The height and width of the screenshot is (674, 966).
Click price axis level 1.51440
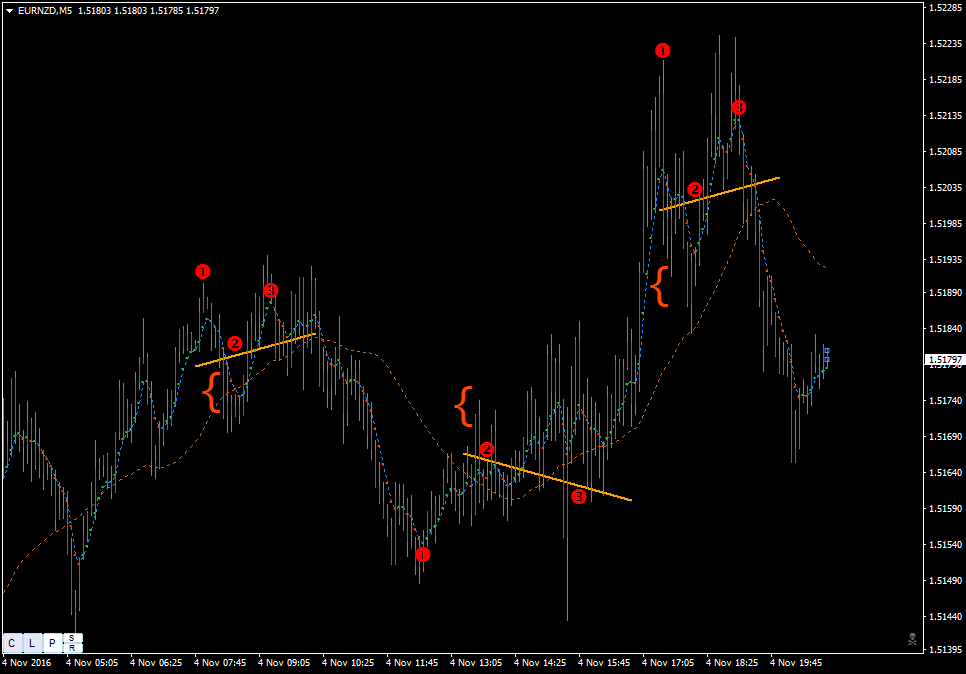tap(945, 616)
